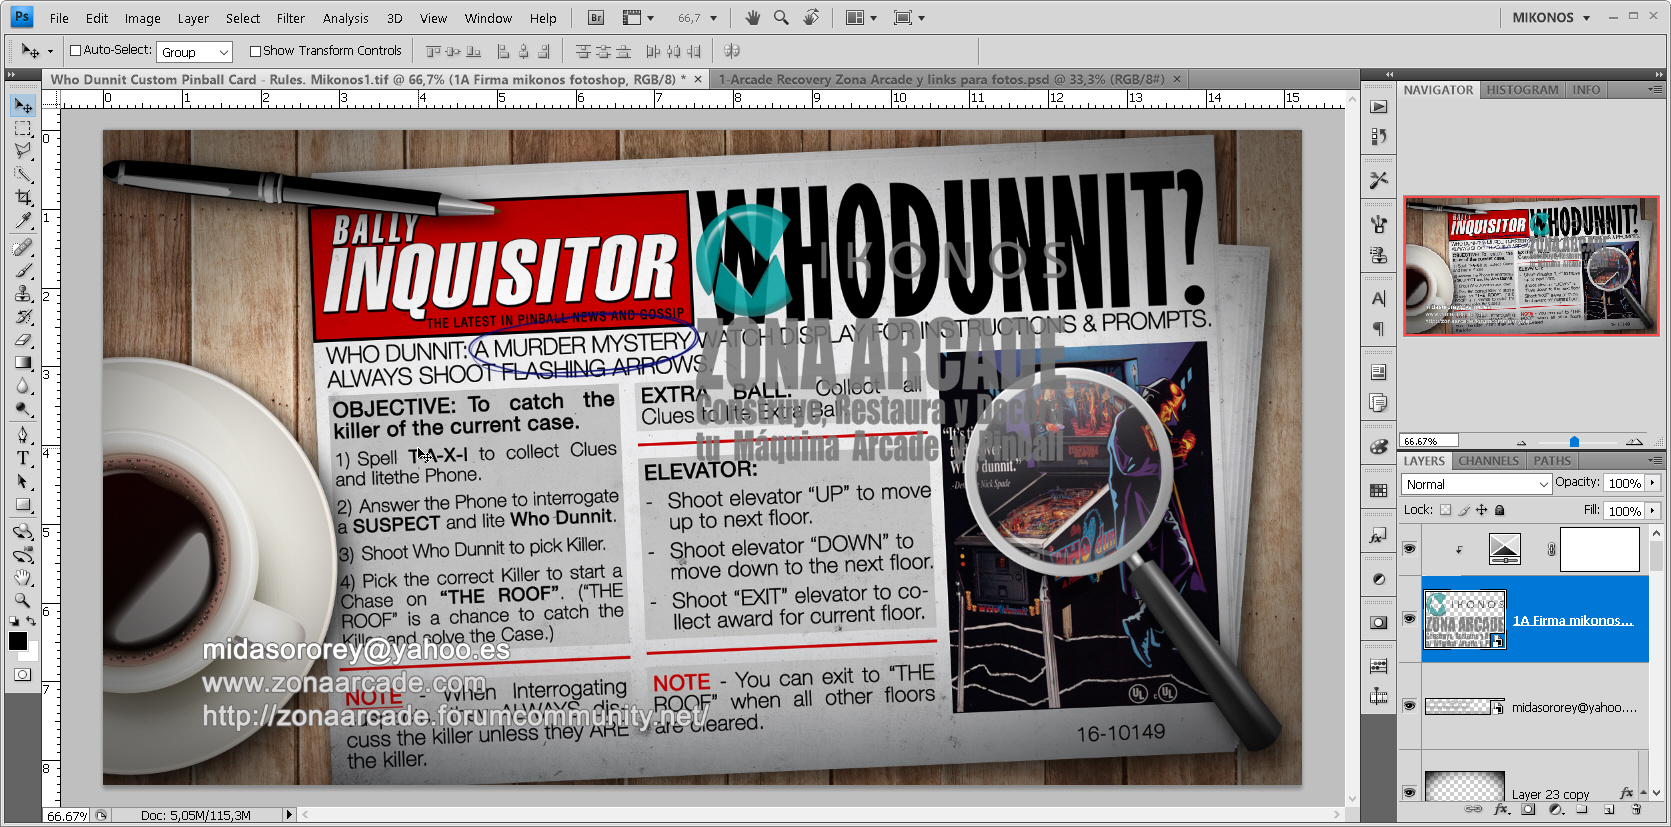Open the Auto-Select Group dropdown
The image size is (1671, 827).
point(195,52)
